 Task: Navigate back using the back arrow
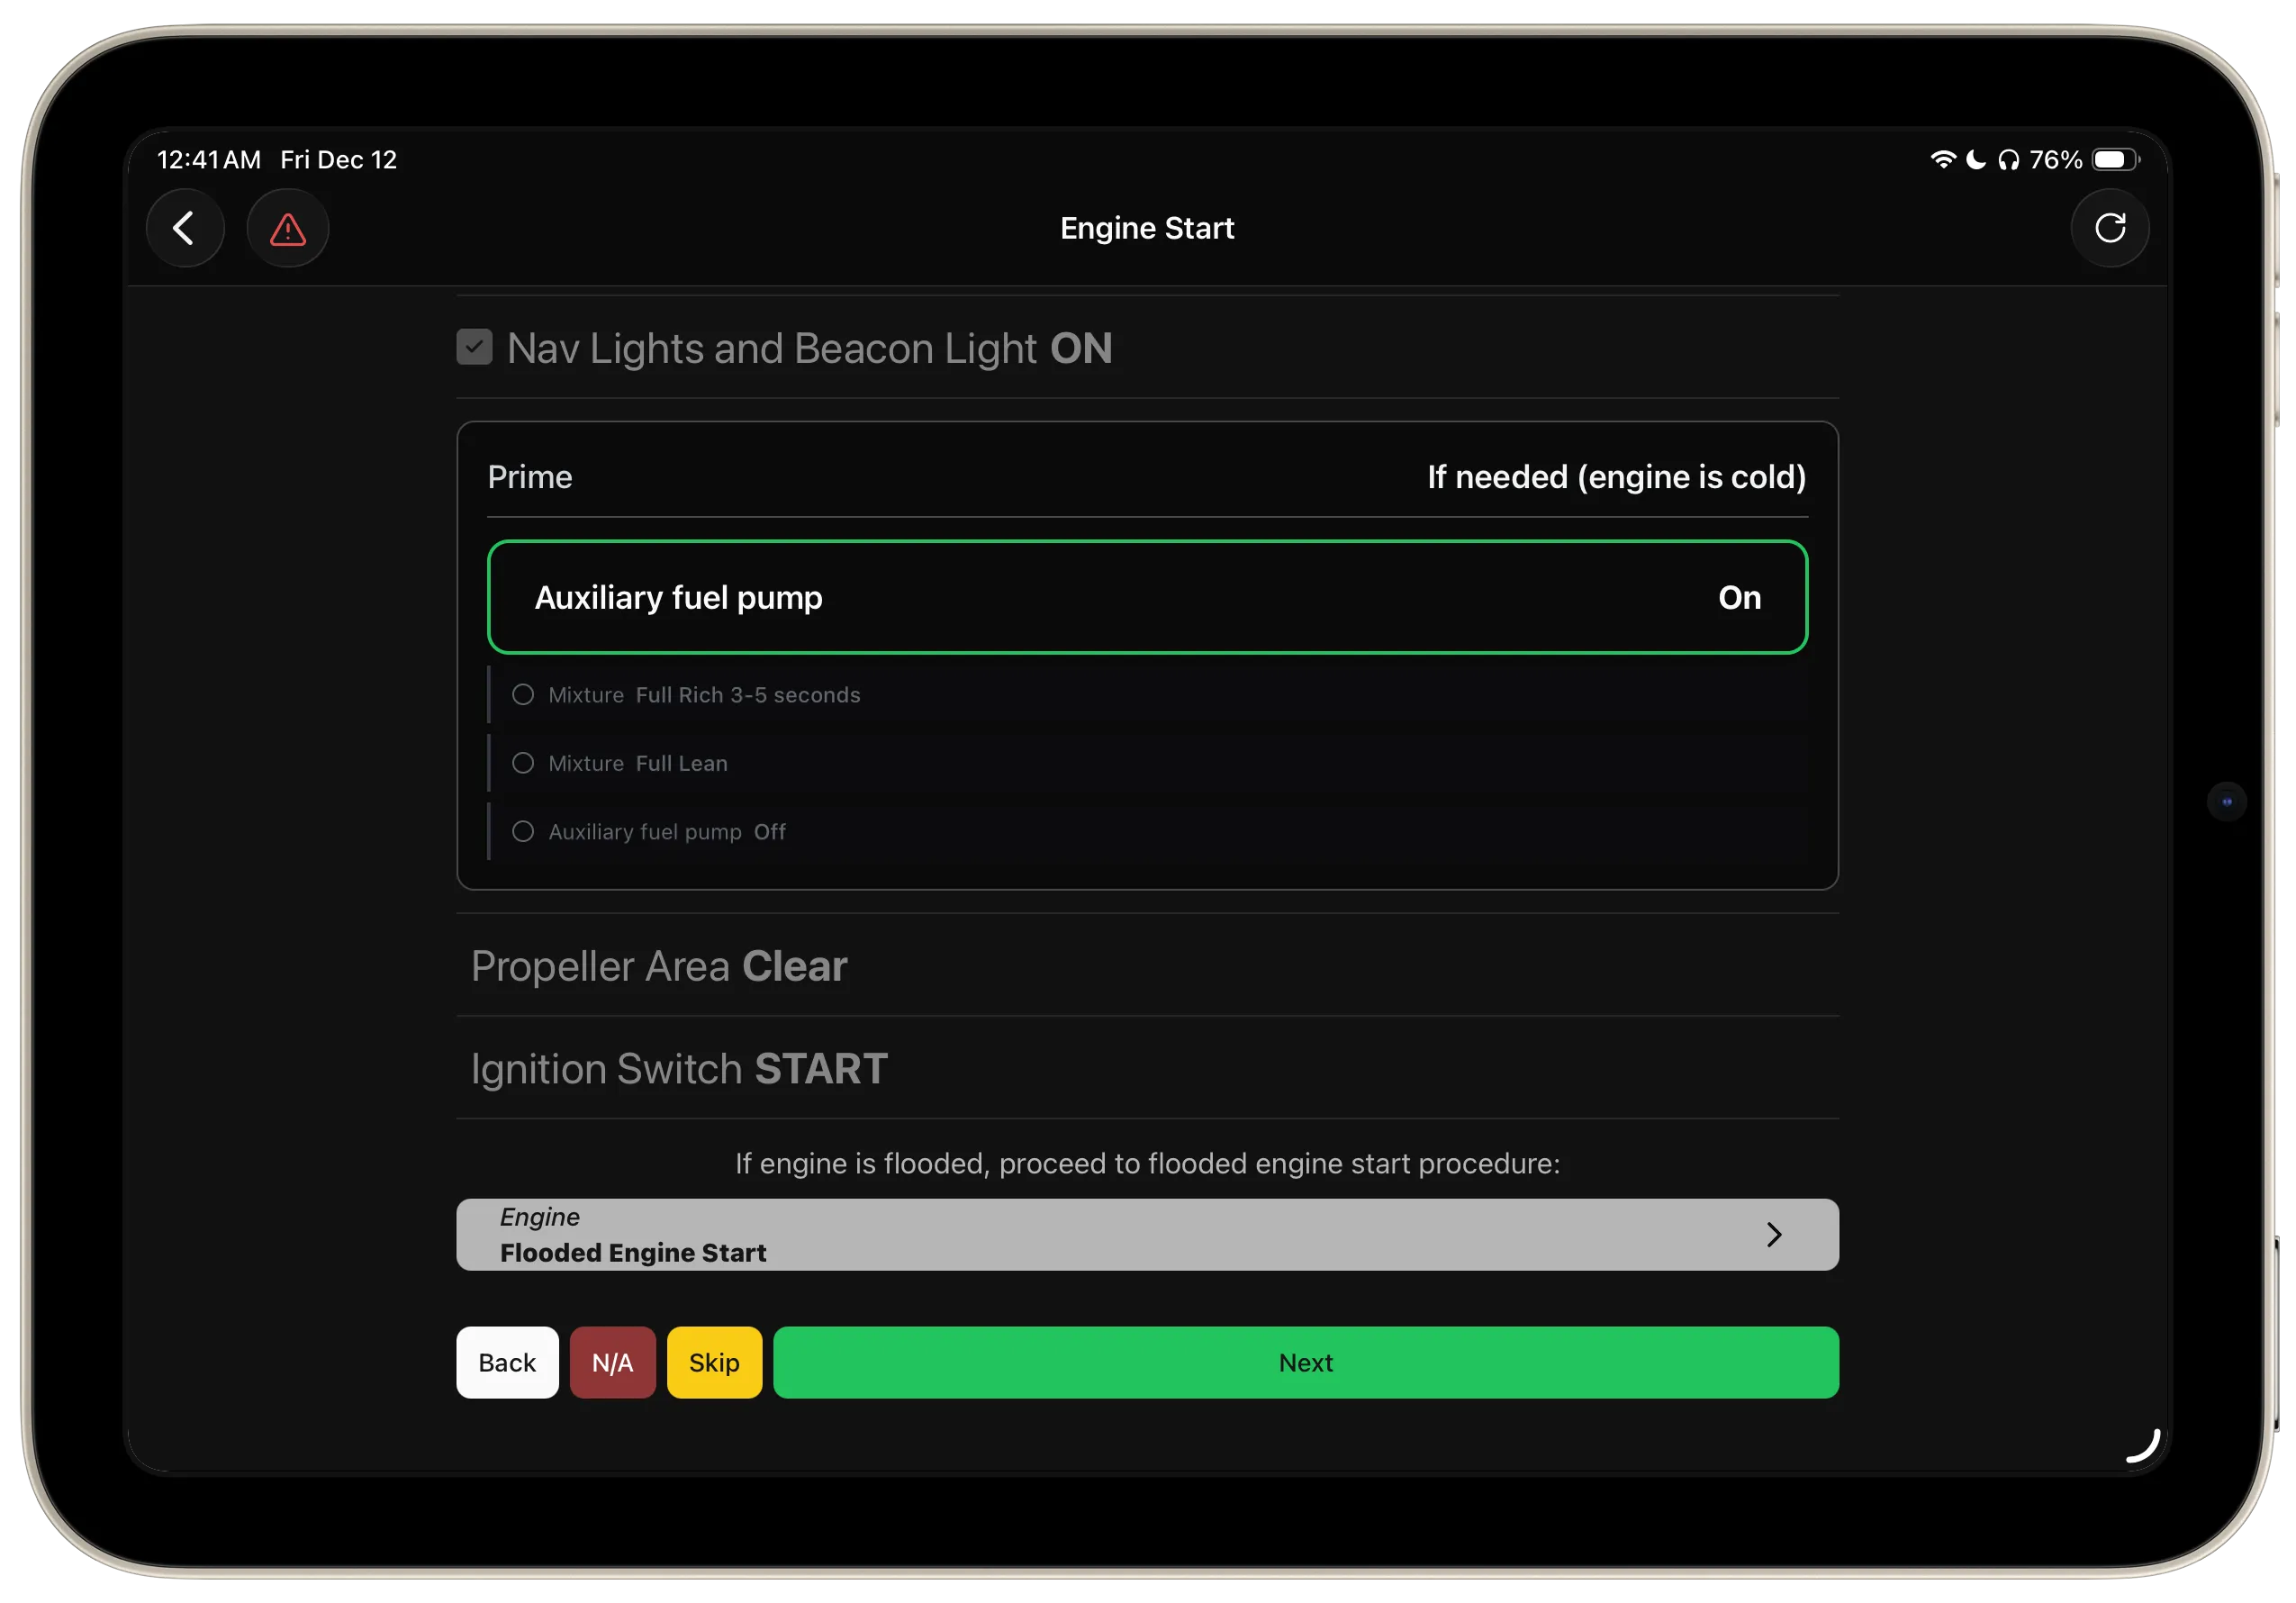point(185,228)
